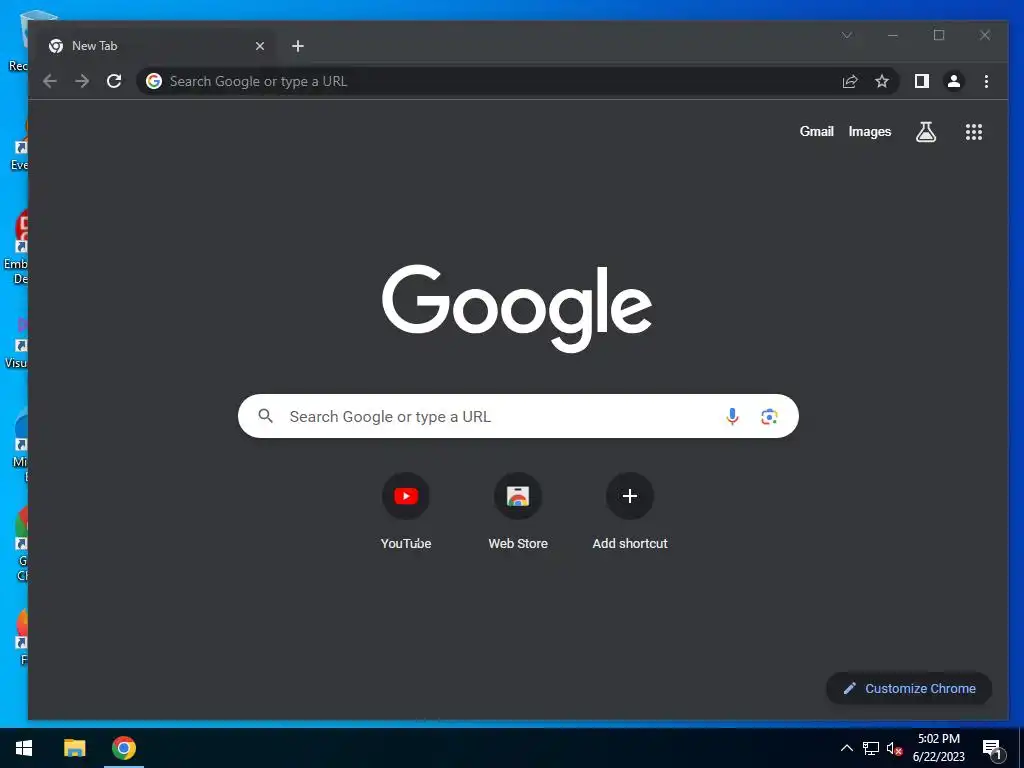
Task: Click the Chrome taskbar icon
Action: tap(123, 748)
